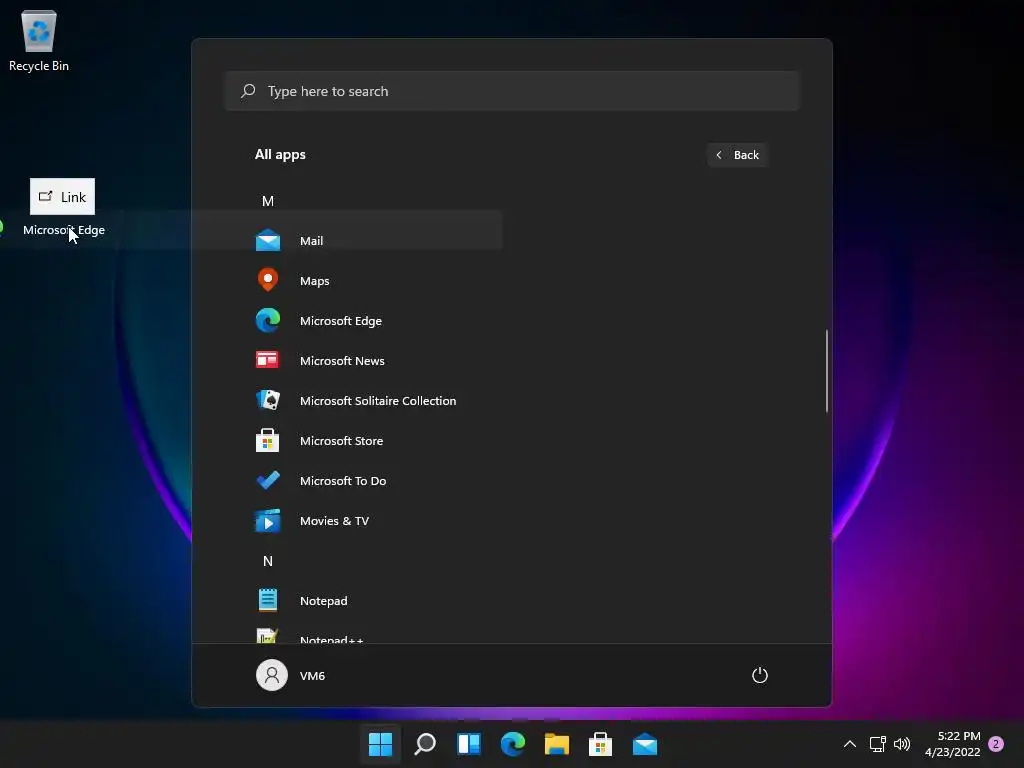The width and height of the screenshot is (1024, 768).
Task: Open Microsoft Edge icon in the app list
Action: pos(268,321)
